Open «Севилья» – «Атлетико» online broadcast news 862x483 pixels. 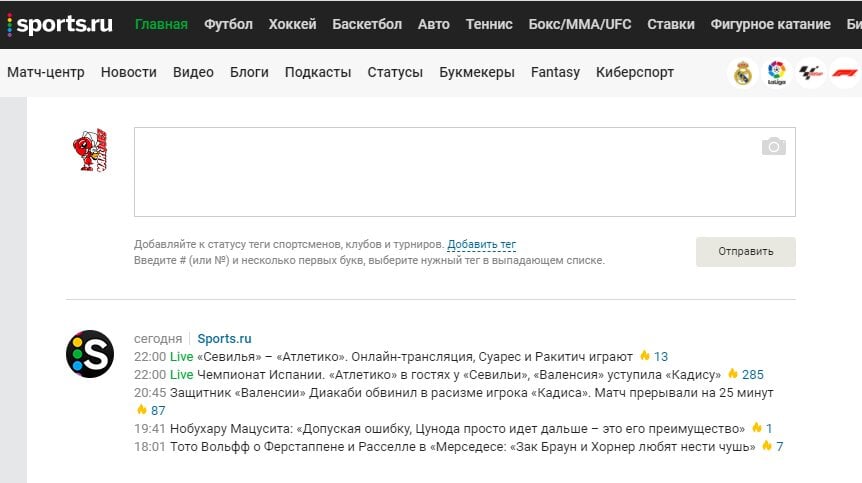pyautogui.click(x=415, y=357)
